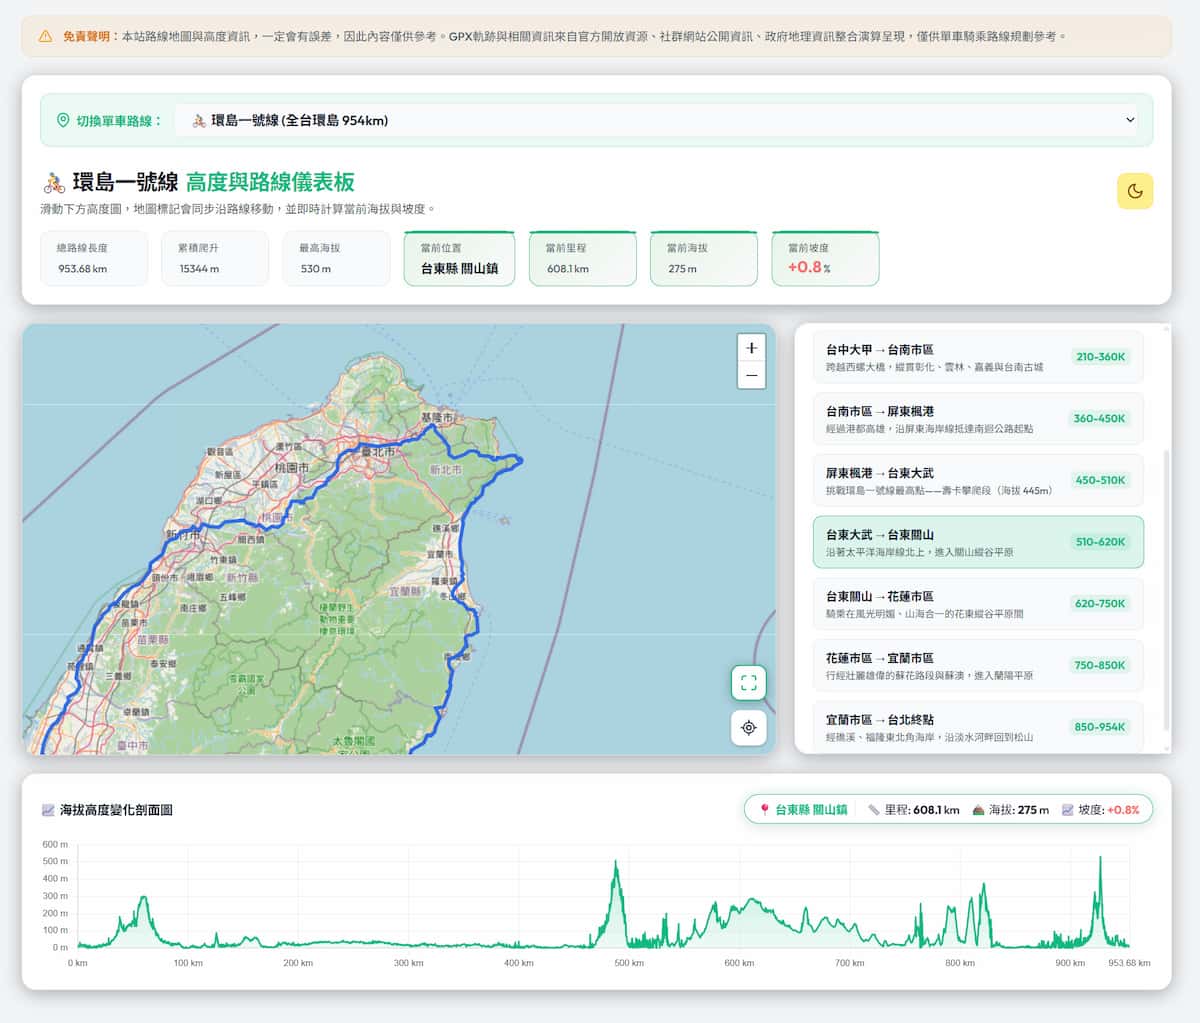Image resolution: width=1200 pixels, height=1023 pixels.
Task: Click the elevation chart peak near 900 km
Action: tap(1101, 858)
